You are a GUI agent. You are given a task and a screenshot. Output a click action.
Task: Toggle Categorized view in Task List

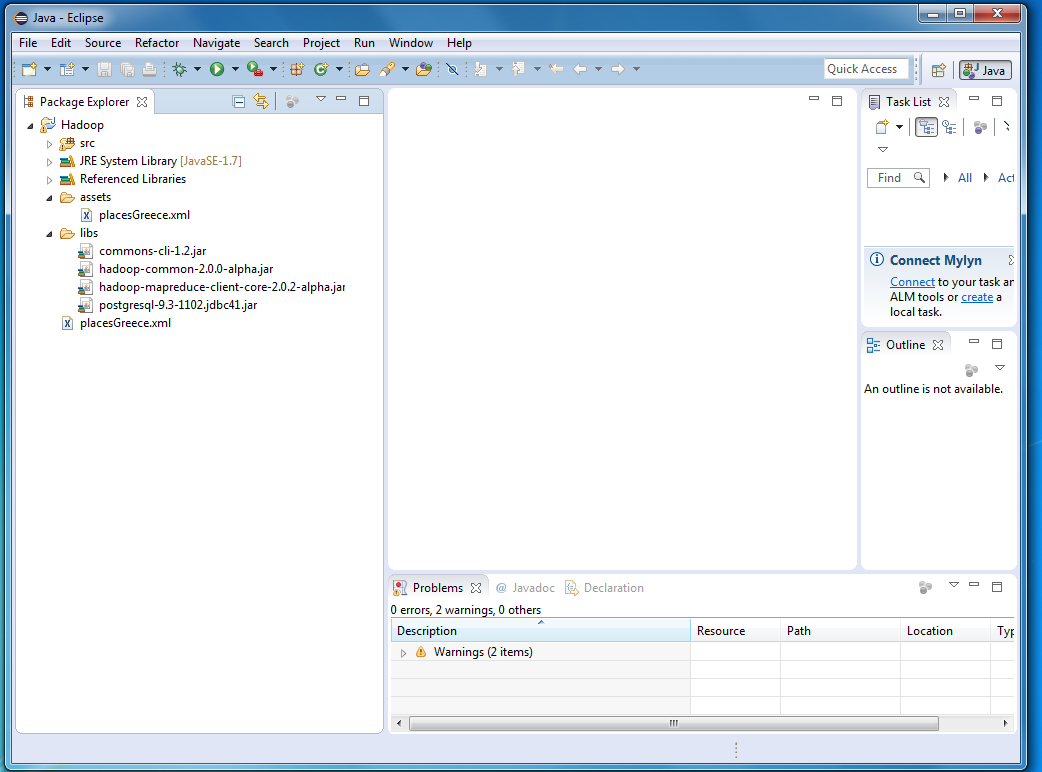click(x=926, y=127)
